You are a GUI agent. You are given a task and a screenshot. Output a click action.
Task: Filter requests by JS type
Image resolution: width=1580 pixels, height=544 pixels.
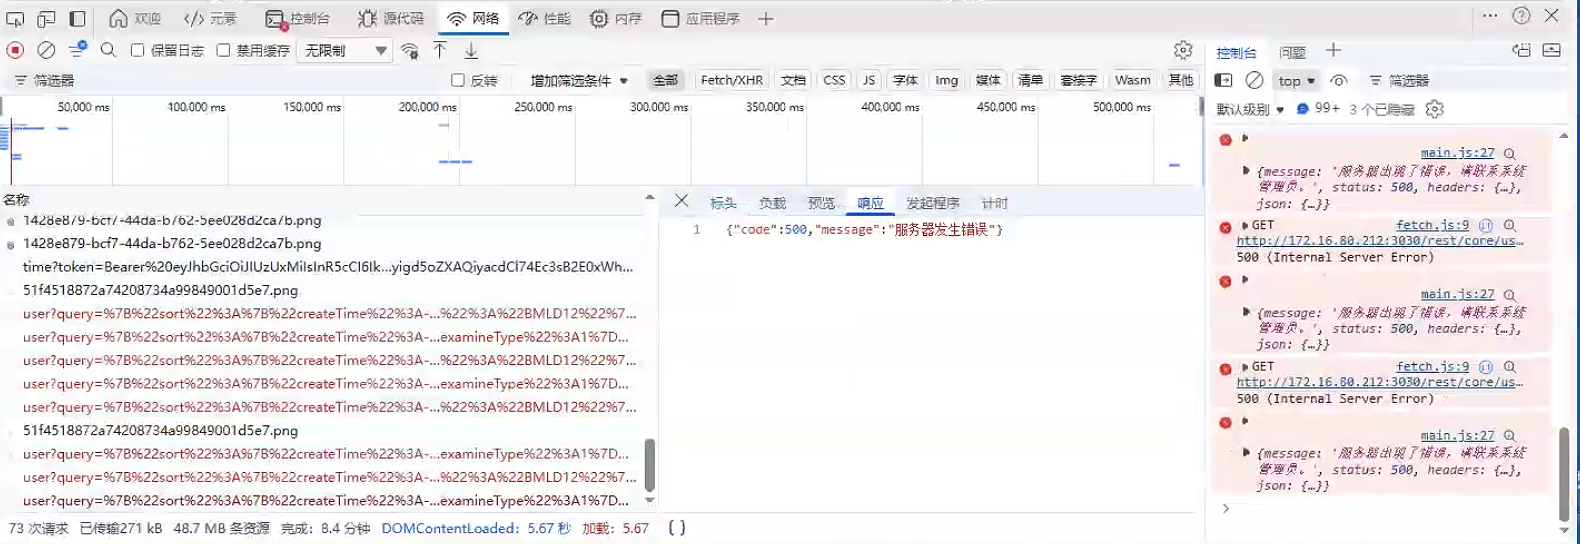click(869, 80)
